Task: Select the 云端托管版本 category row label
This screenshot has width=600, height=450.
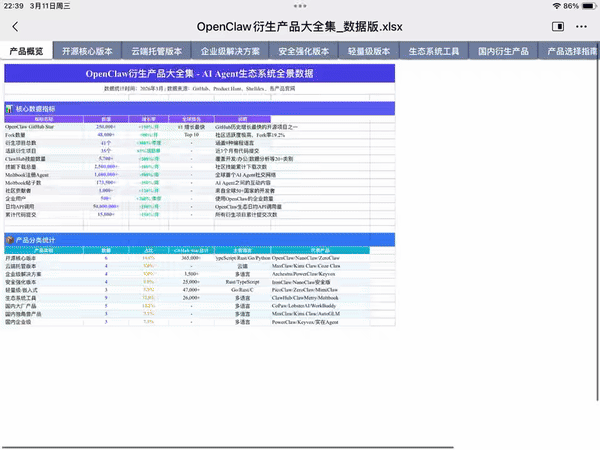Action: [x=44, y=266]
